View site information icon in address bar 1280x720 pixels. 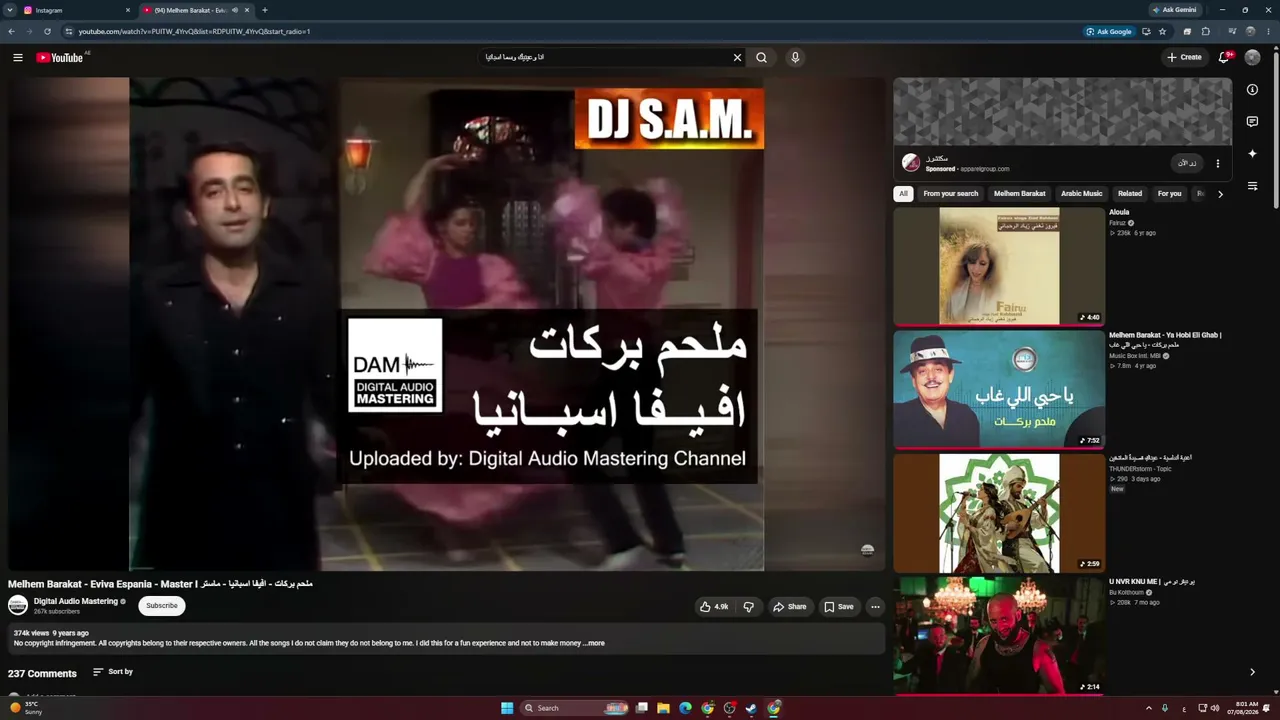point(69,31)
